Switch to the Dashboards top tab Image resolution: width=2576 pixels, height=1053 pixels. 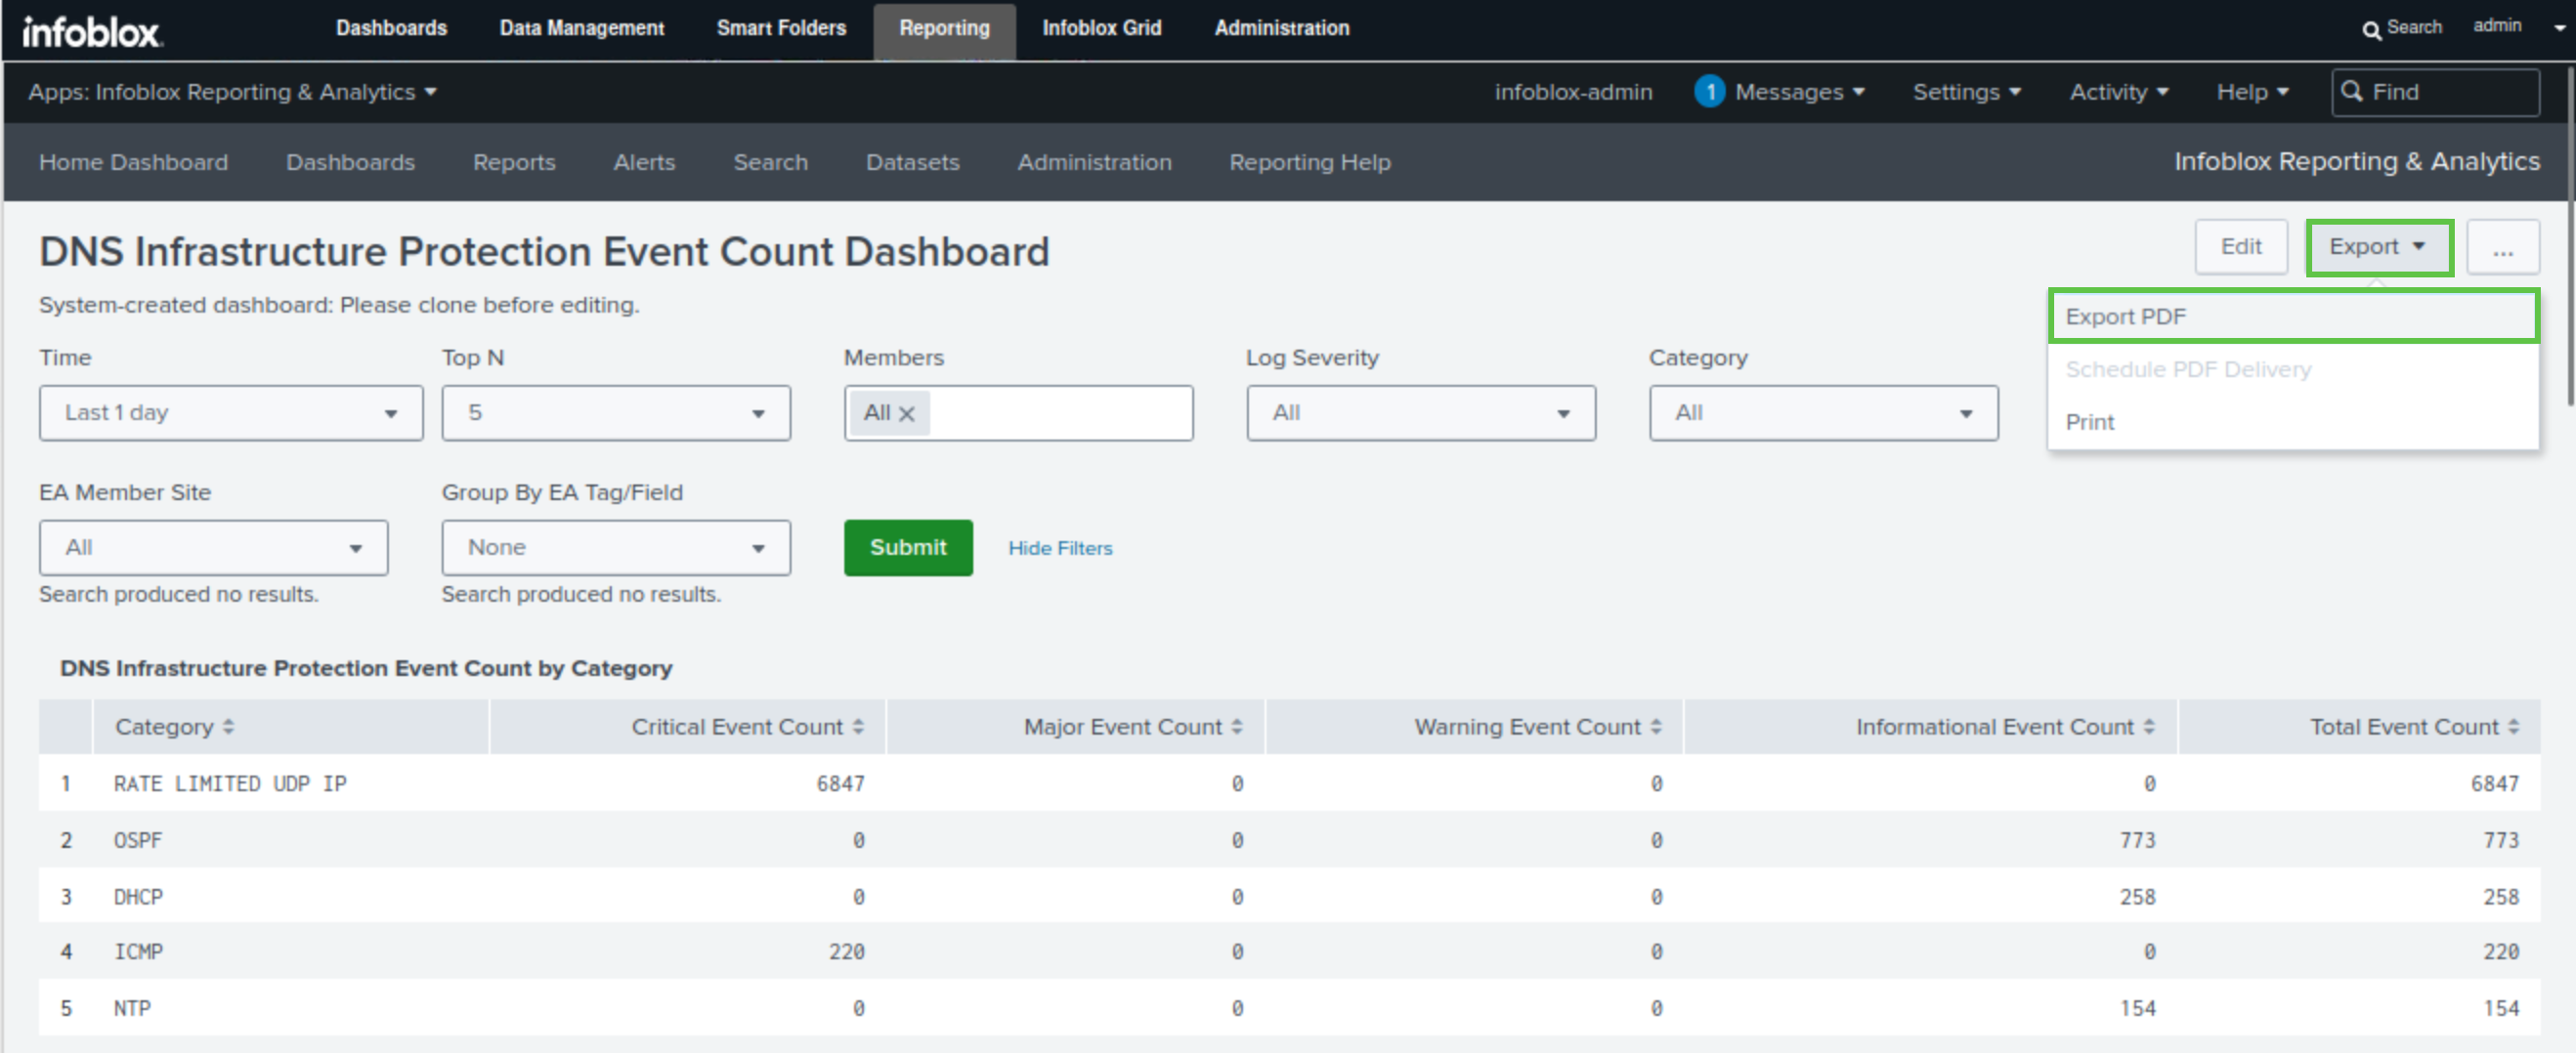pos(391,28)
